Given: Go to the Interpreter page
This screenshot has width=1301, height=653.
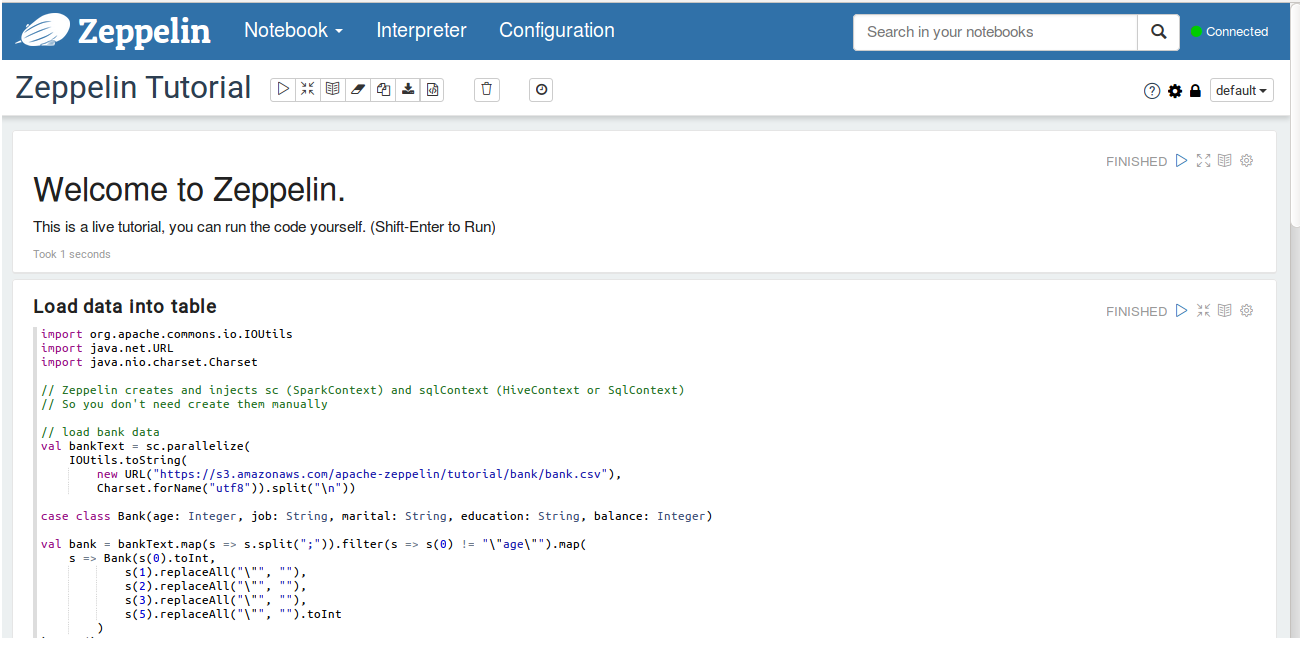Looking at the screenshot, I should pos(421,30).
